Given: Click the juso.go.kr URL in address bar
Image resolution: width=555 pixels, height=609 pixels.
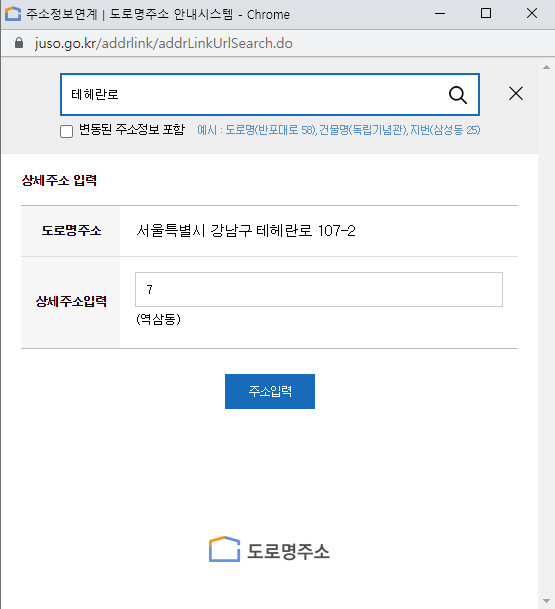Looking at the screenshot, I should [x=164, y=43].
